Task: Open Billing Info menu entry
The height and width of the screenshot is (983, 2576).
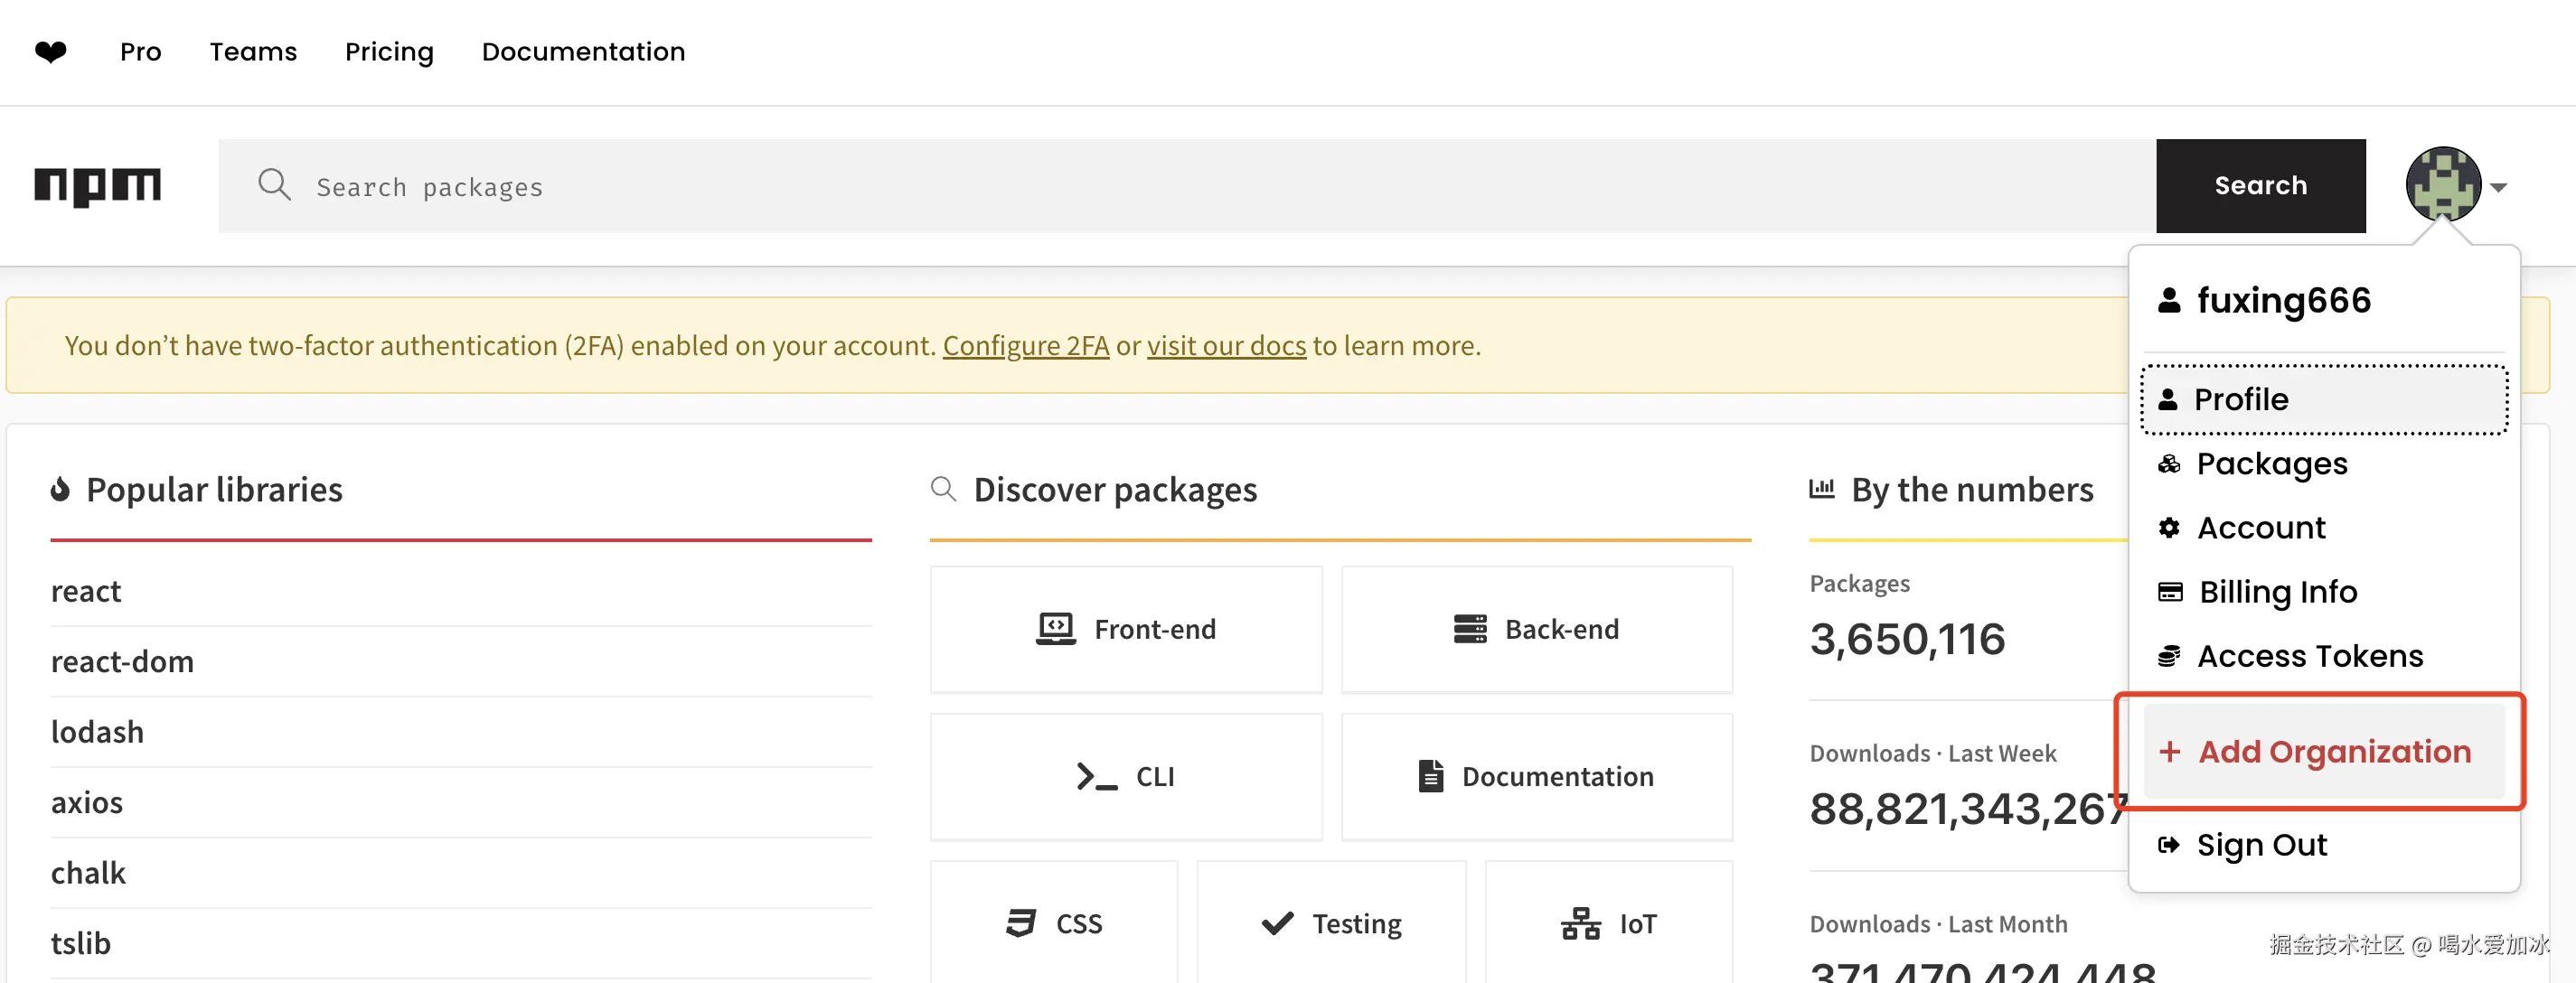Action: click(2277, 592)
